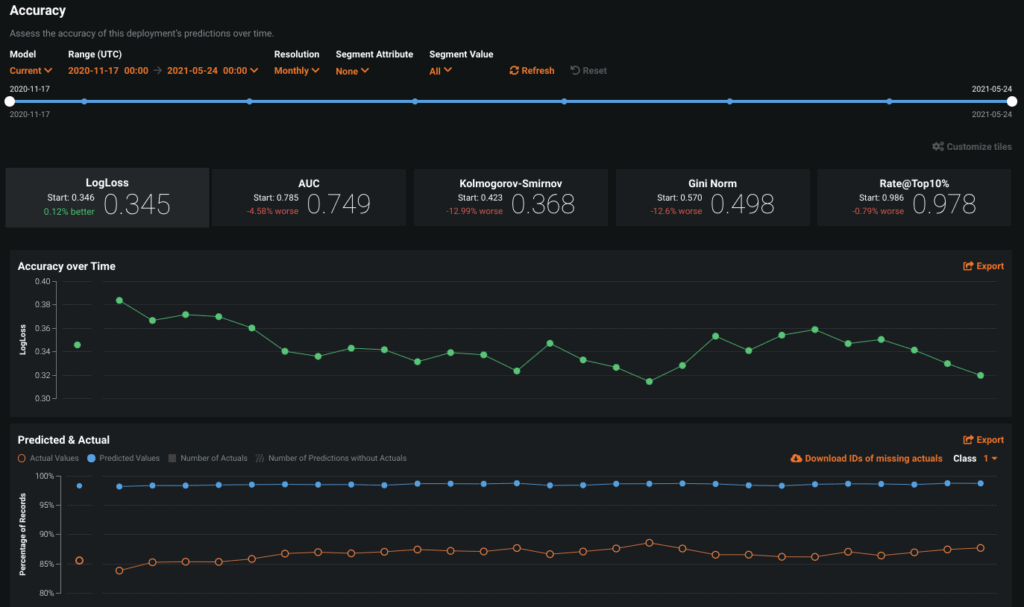
Task: Click the 'Range (UTC)' label
Action: tap(95, 54)
